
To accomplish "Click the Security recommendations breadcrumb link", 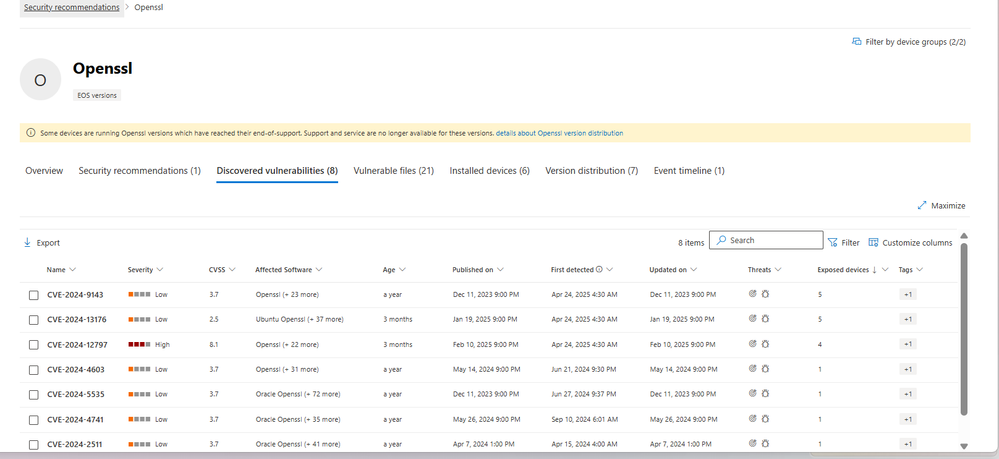I will click(x=71, y=8).
